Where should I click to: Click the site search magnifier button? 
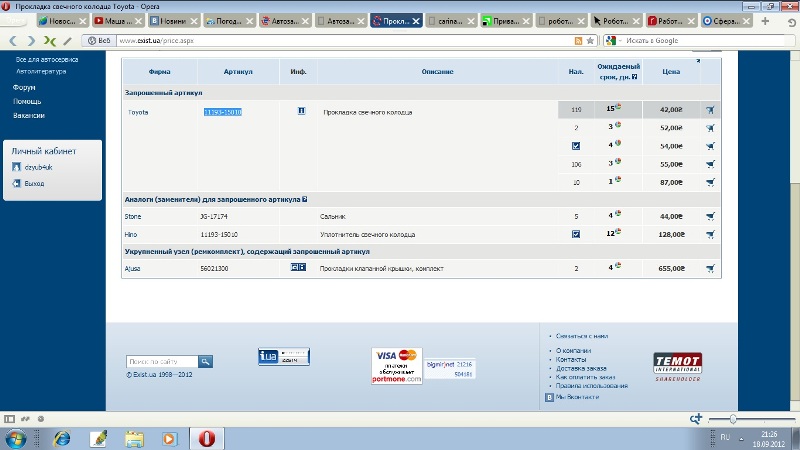205,361
